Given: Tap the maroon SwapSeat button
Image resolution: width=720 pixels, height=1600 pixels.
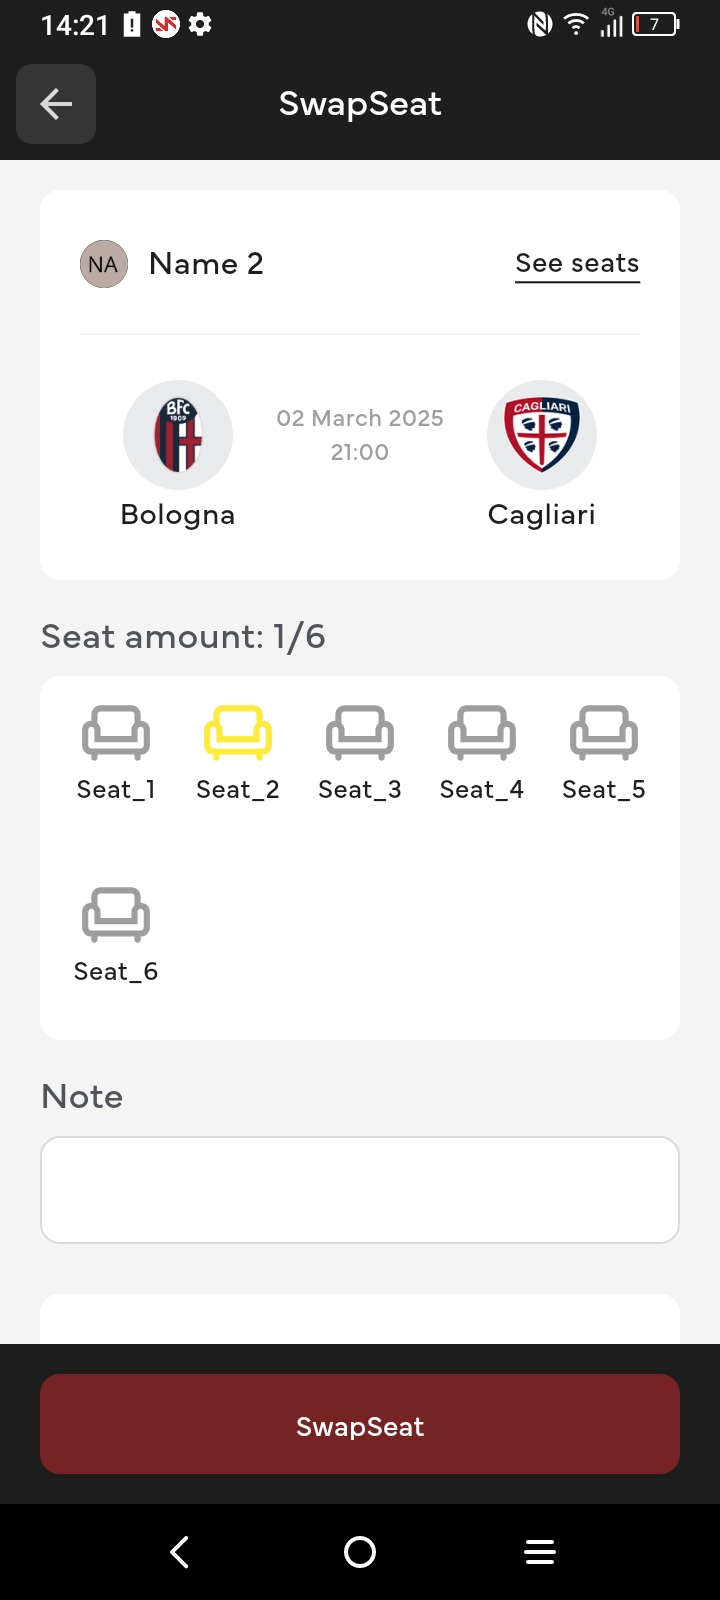Looking at the screenshot, I should coord(360,1424).
